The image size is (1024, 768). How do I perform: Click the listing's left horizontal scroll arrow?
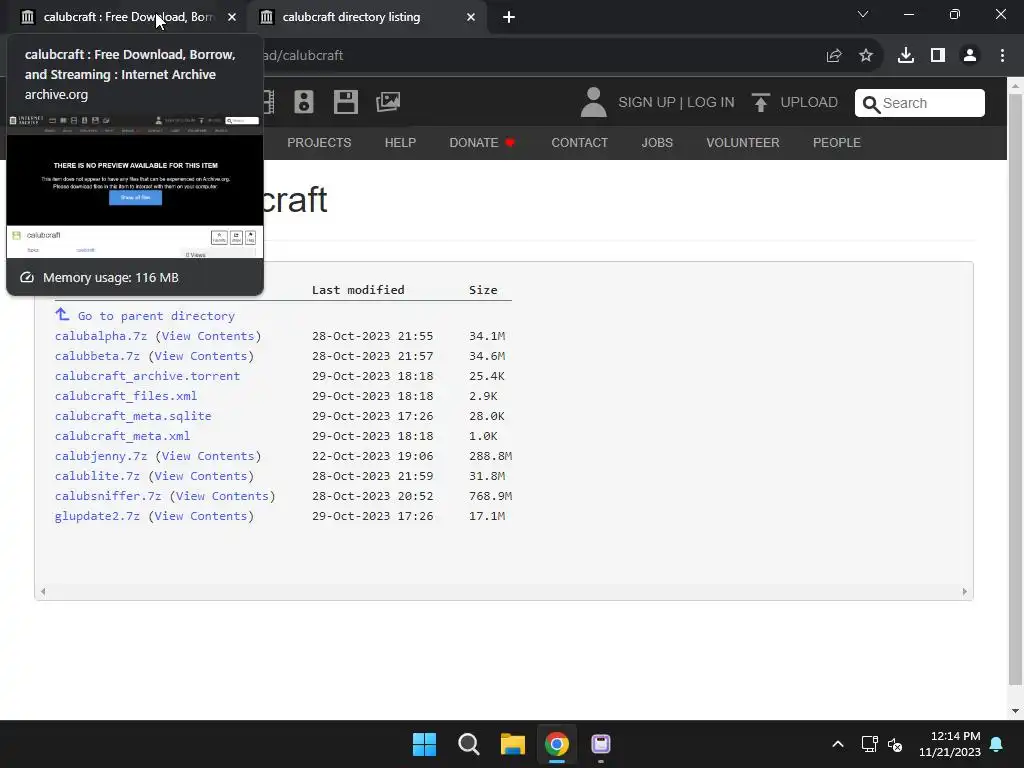[x=43, y=592]
